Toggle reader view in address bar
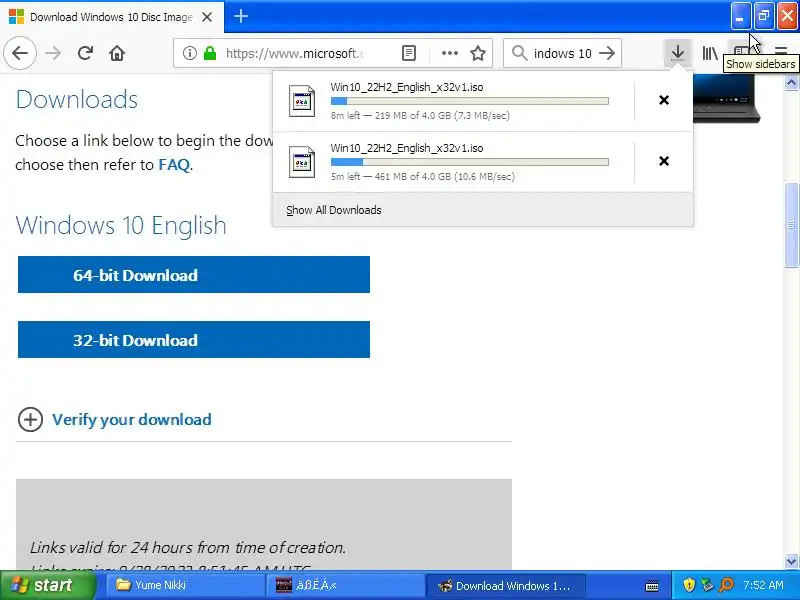This screenshot has height=600, width=800. pyautogui.click(x=409, y=53)
